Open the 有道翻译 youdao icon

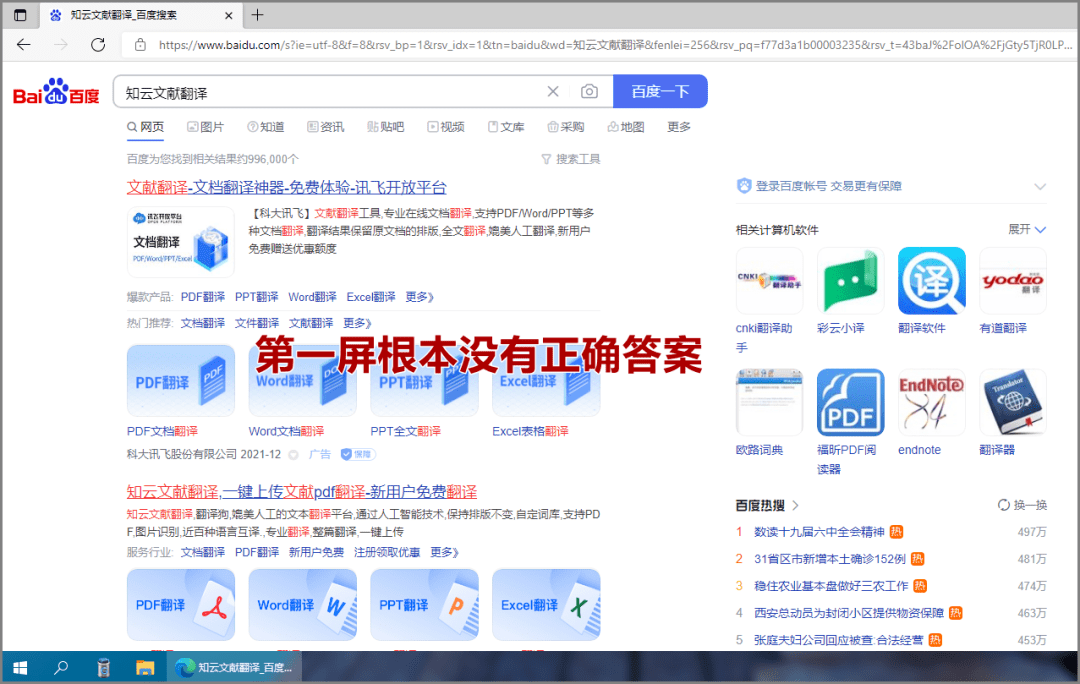tap(1013, 281)
